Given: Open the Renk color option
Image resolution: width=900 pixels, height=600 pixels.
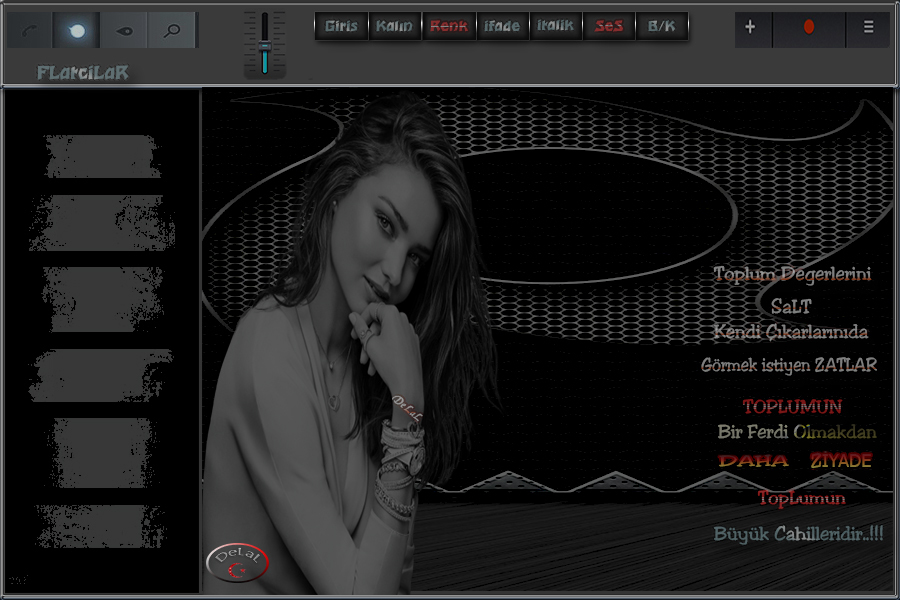Looking at the screenshot, I should (x=448, y=26).
